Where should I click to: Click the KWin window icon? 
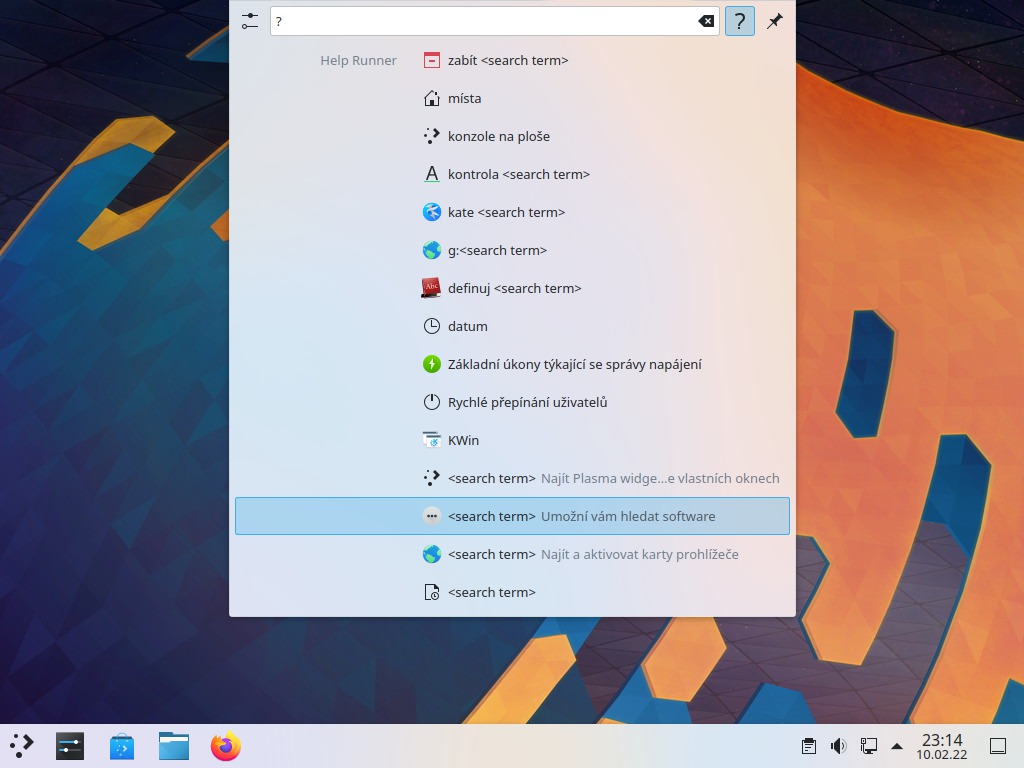click(x=432, y=440)
